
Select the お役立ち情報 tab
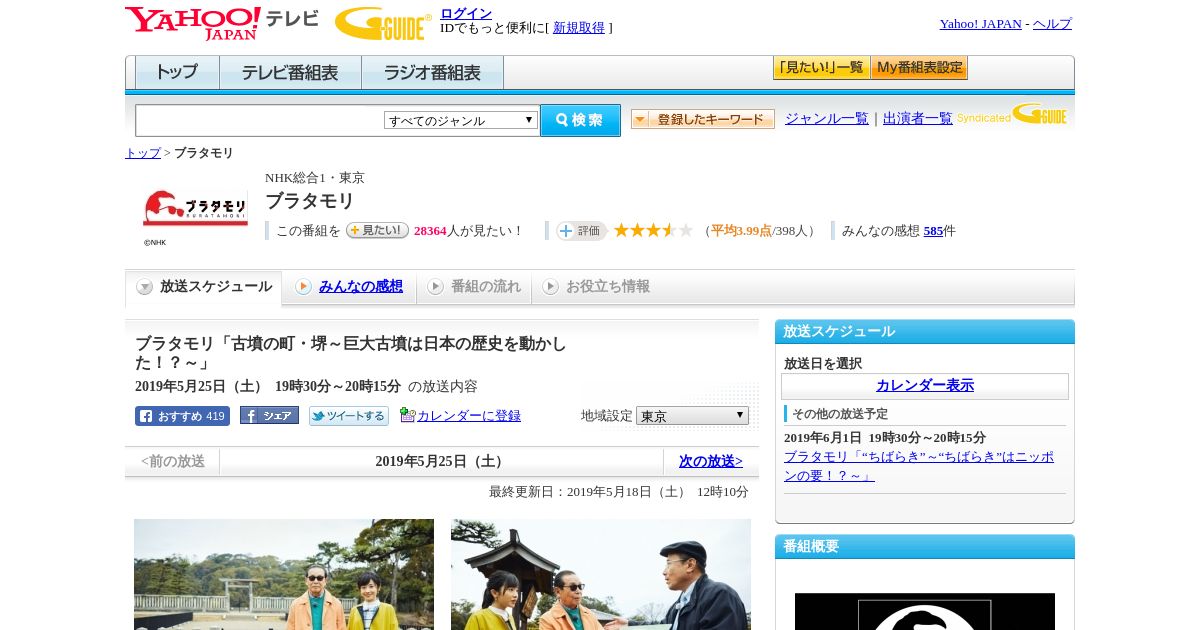(596, 287)
